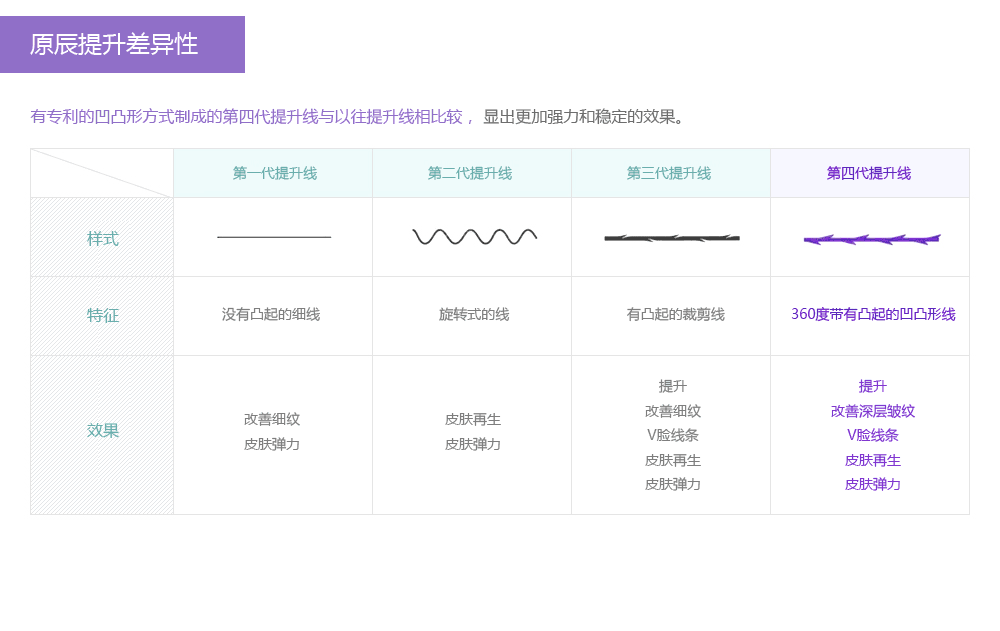Click the straight thin line illustration

(272, 237)
